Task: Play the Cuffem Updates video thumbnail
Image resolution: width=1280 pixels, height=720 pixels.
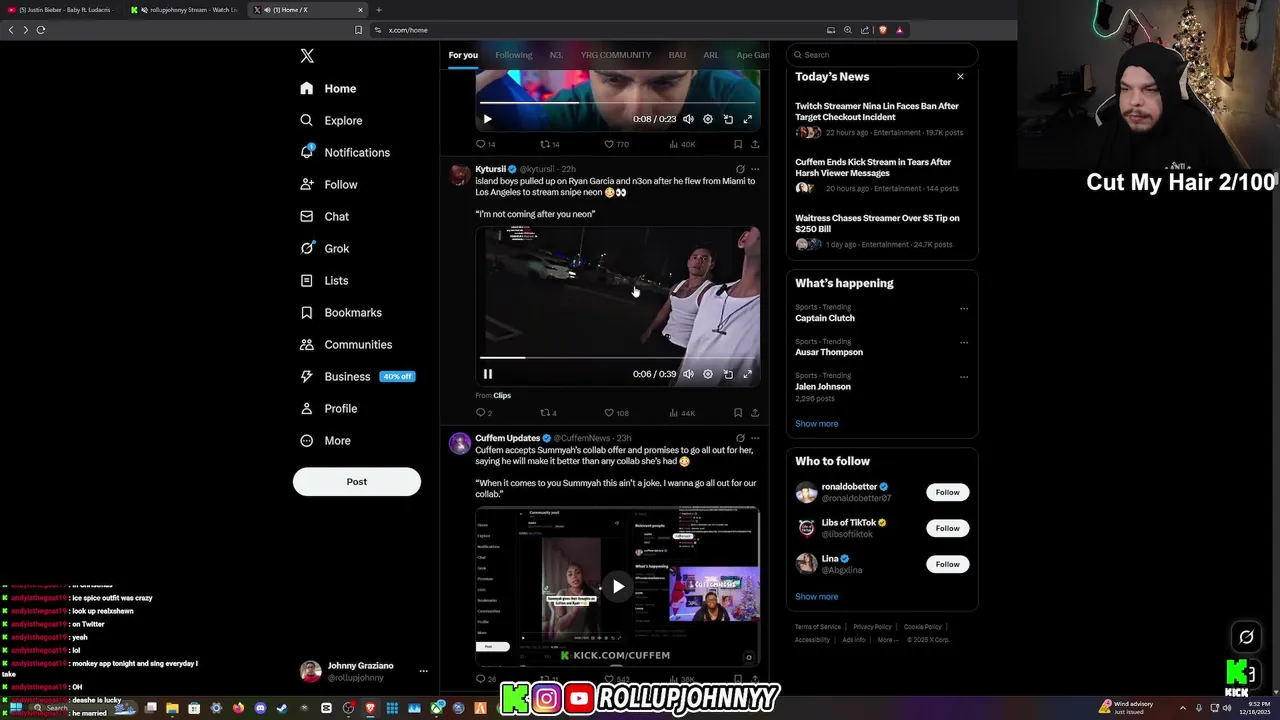Action: tap(618, 587)
